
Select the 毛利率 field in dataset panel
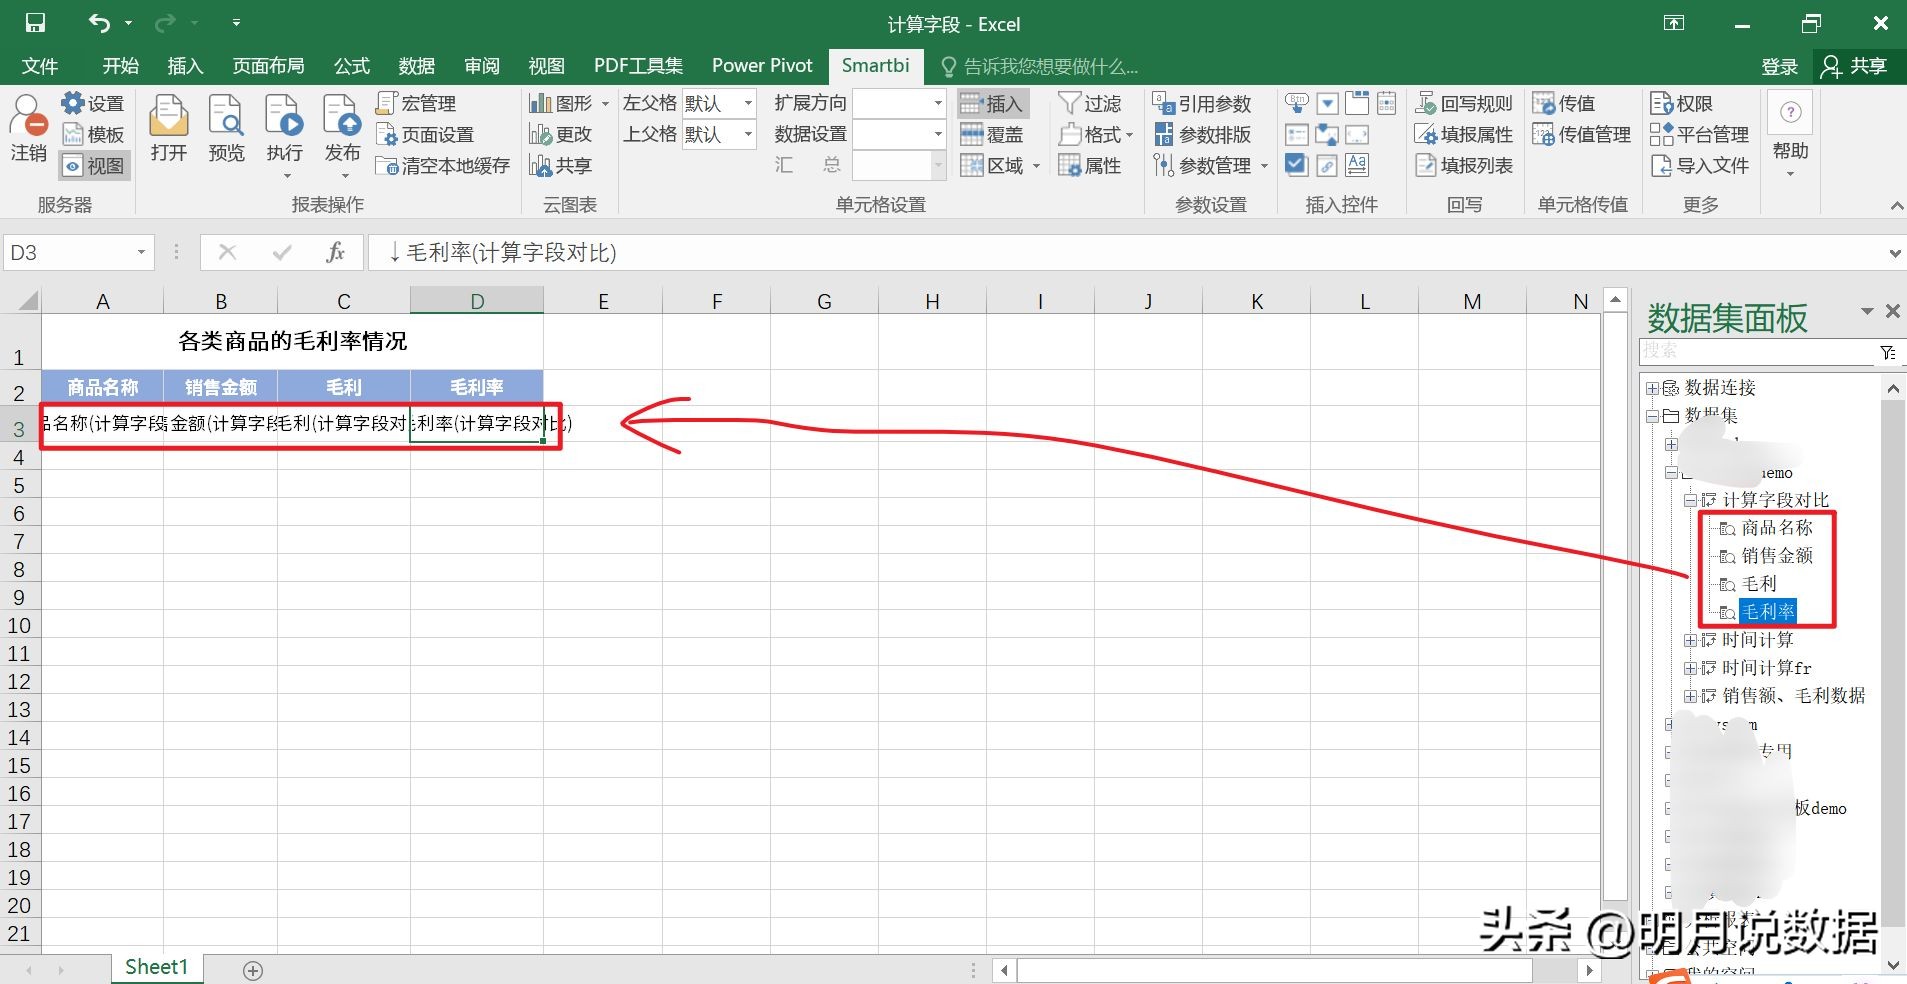pyautogui.click(x=1768, y=611)
